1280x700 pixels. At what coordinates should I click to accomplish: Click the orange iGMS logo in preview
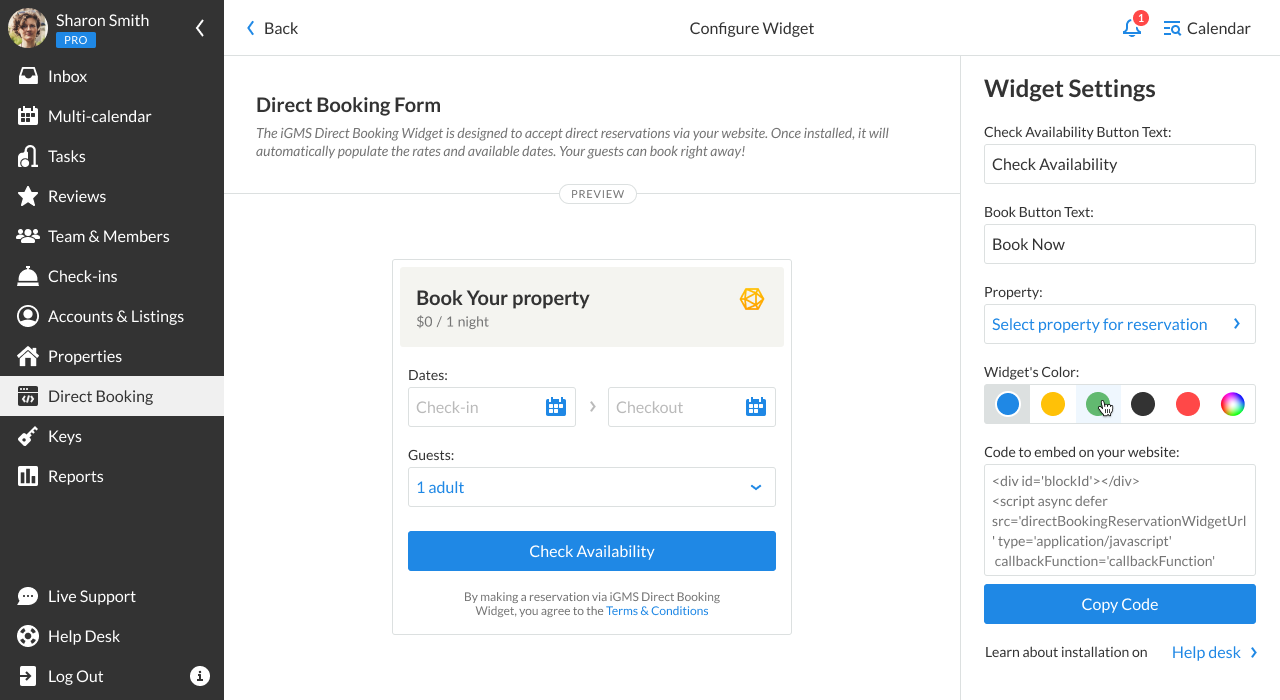click(752, 299)
